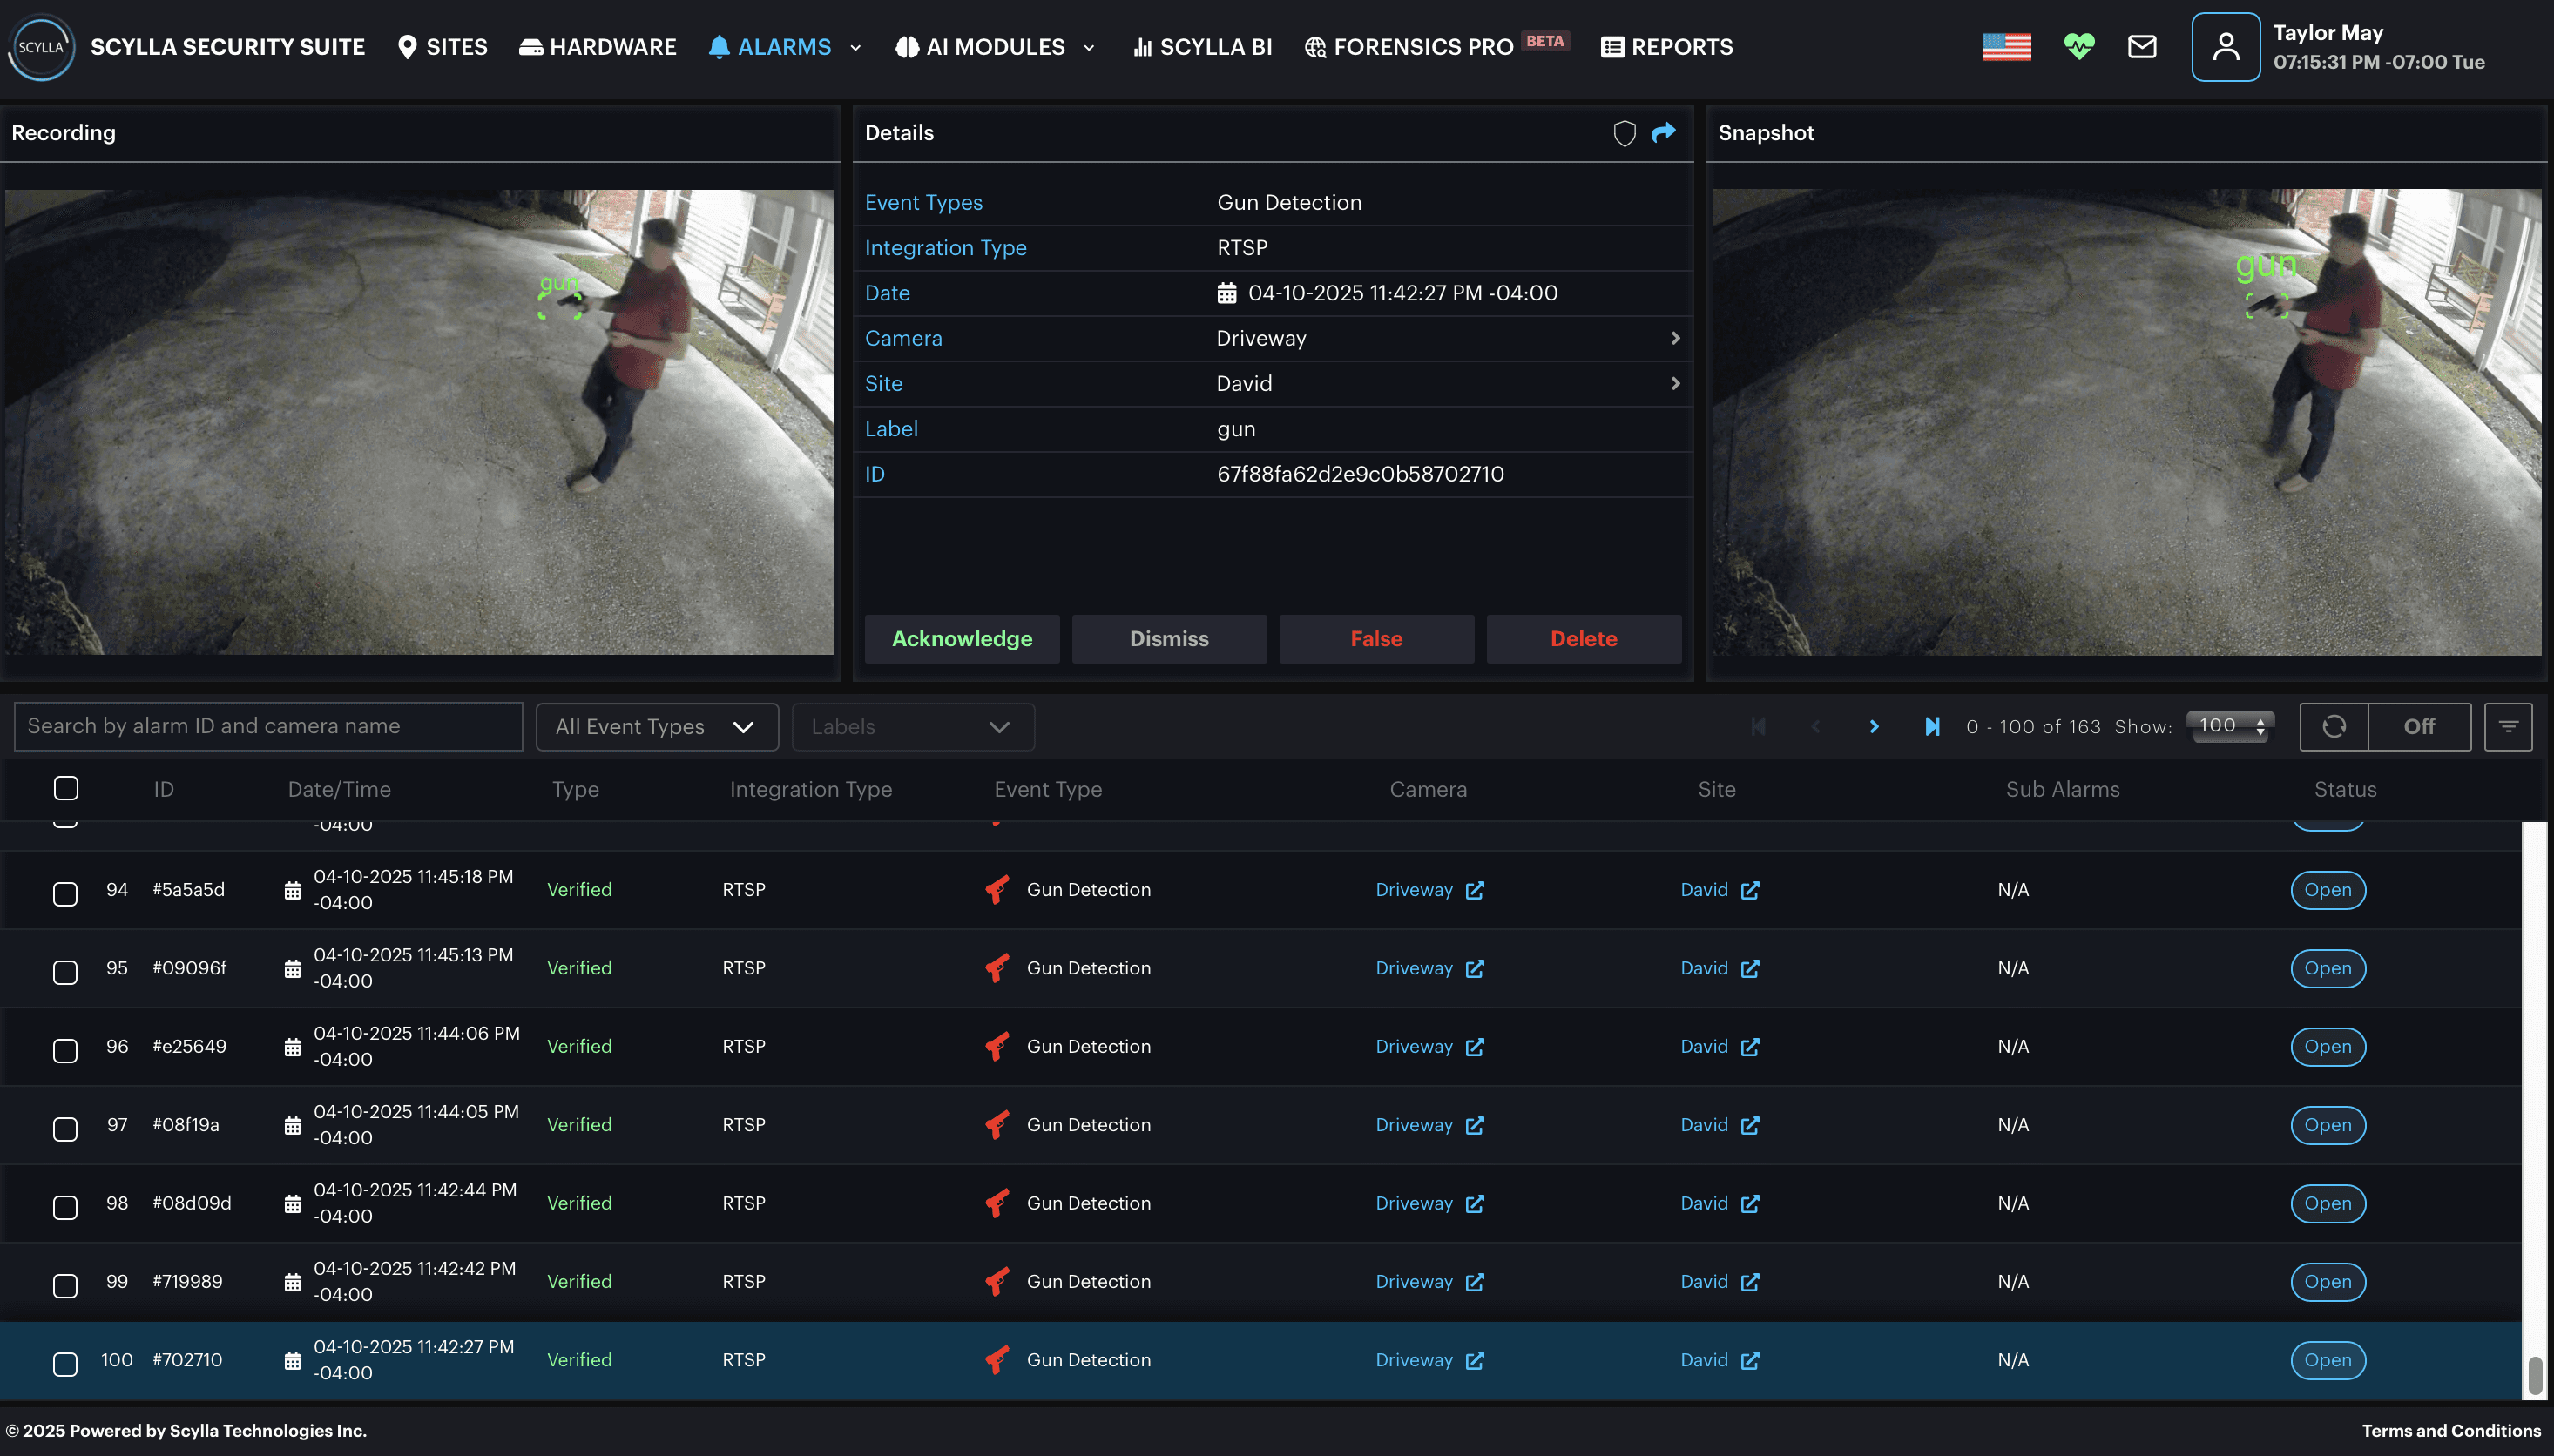2554x1456 pixels.
Task: Click calendar icon in row 99
Action: (292, 1282)
